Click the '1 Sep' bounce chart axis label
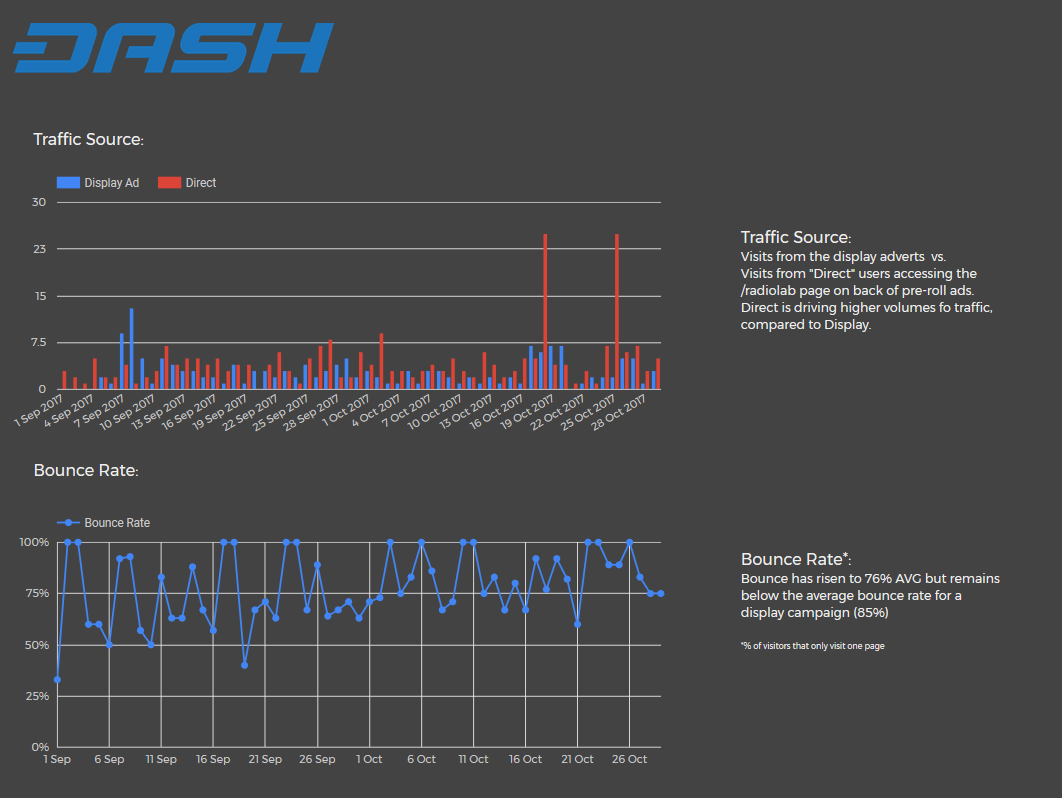 tap(57, 759)
